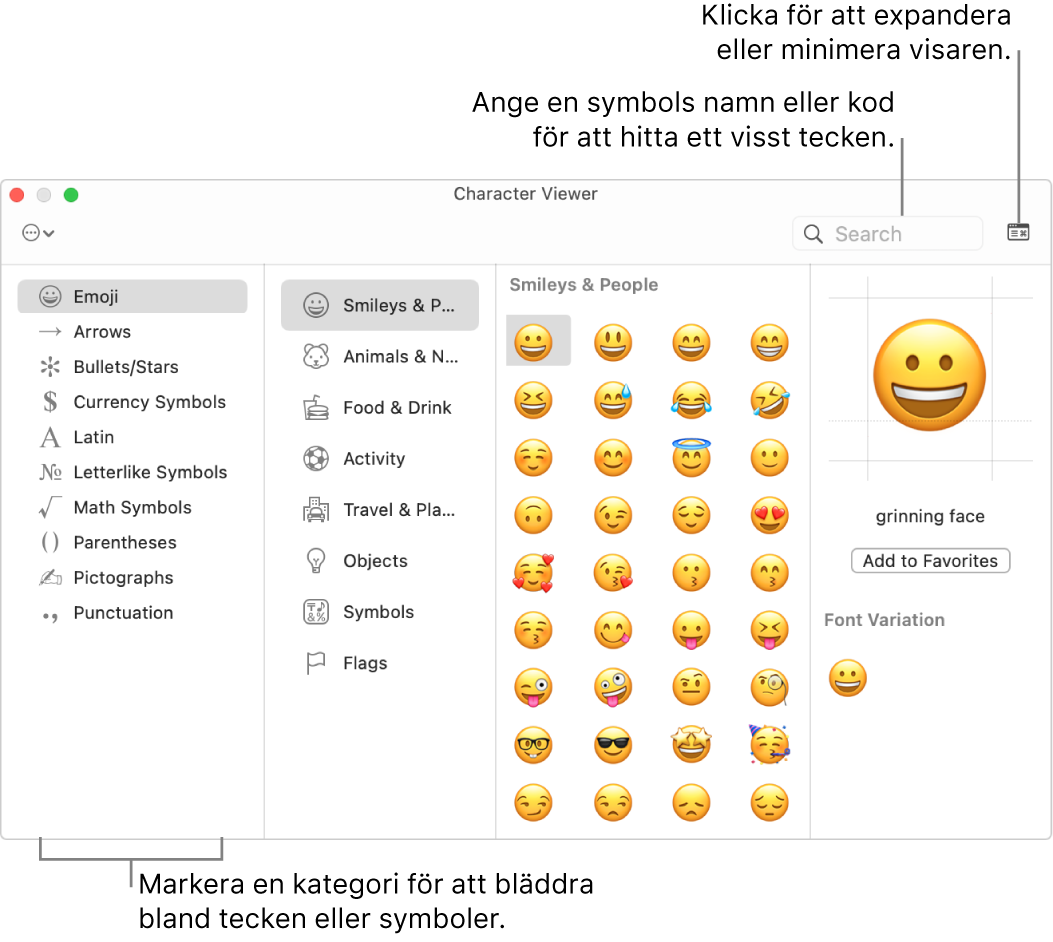Select face savoring food emoji

click(613, 630)
